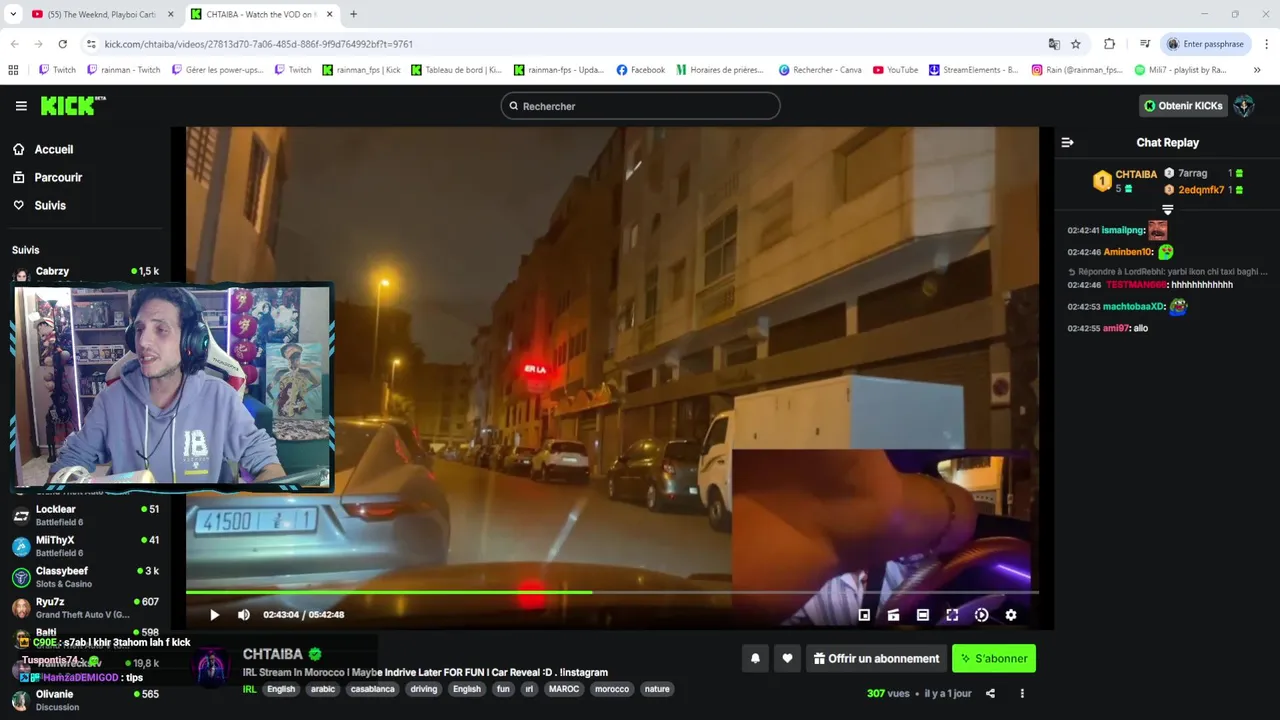Open the tab search dropdown arrow
The width and height of the screenshot is (1280, 720).
coord(13,14)
